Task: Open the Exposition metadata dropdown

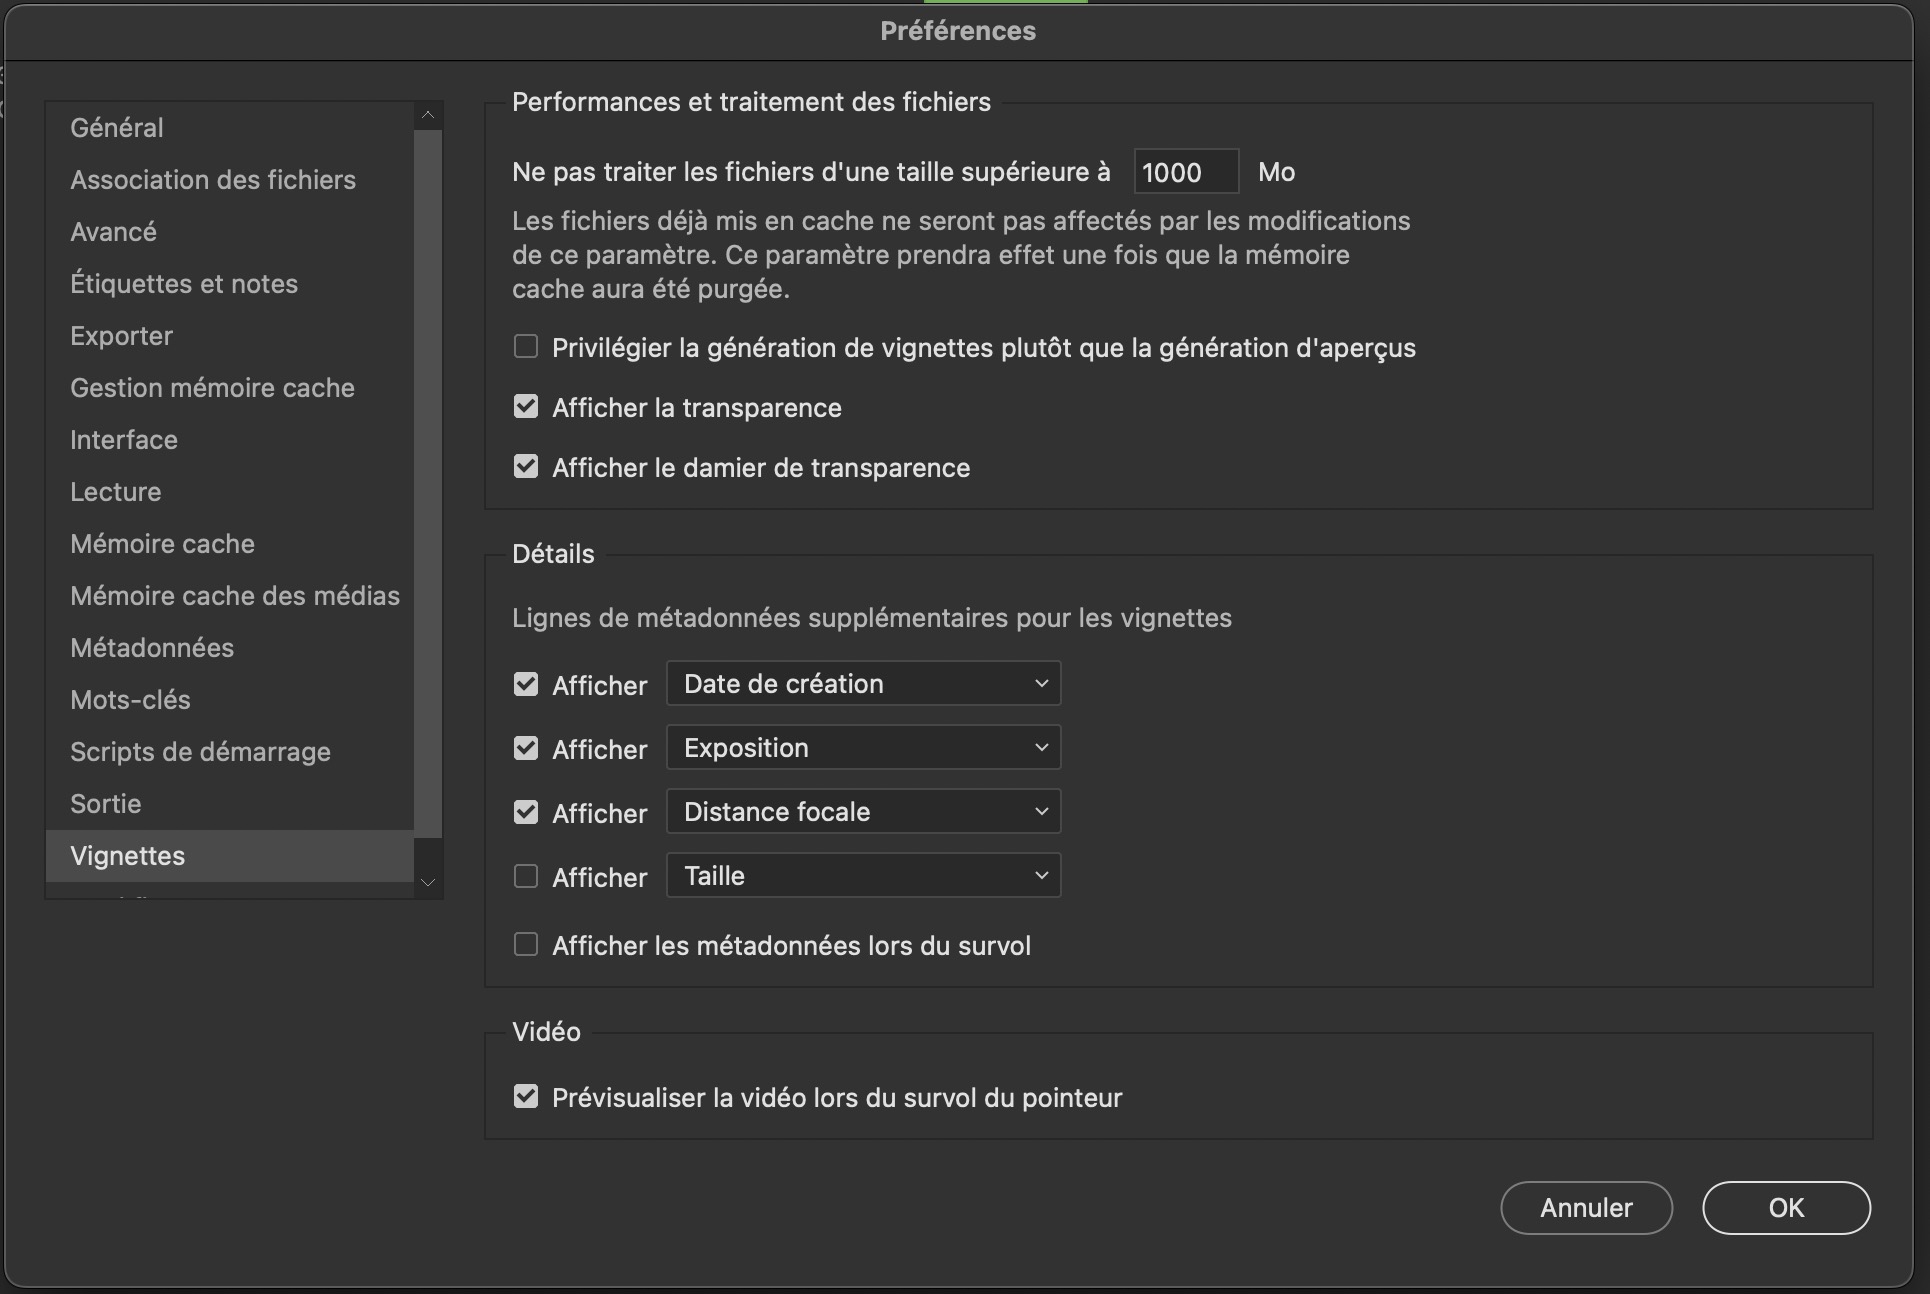Action: point(862,747)
